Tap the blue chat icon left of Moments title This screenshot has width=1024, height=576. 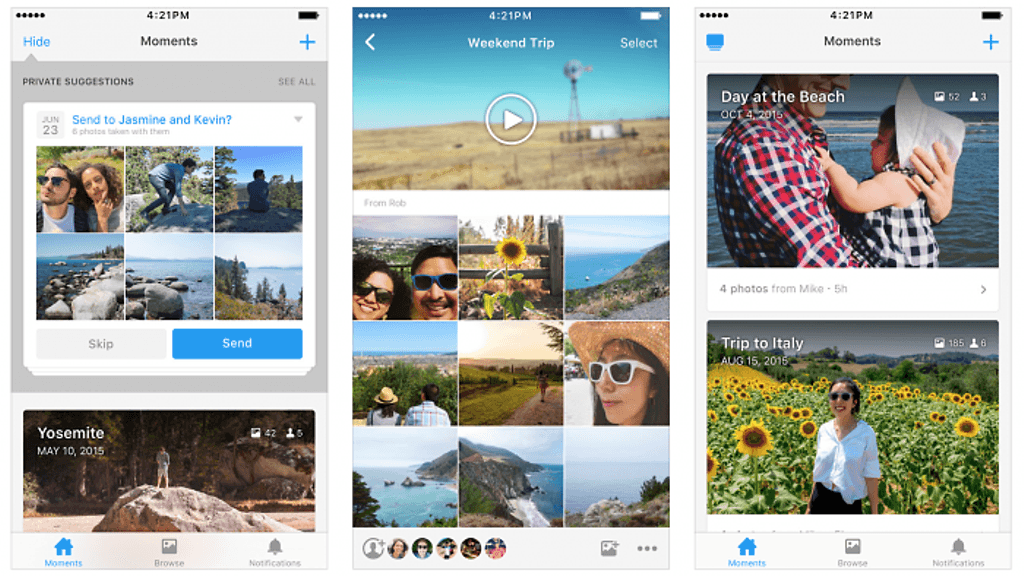[x=715, y=42]
